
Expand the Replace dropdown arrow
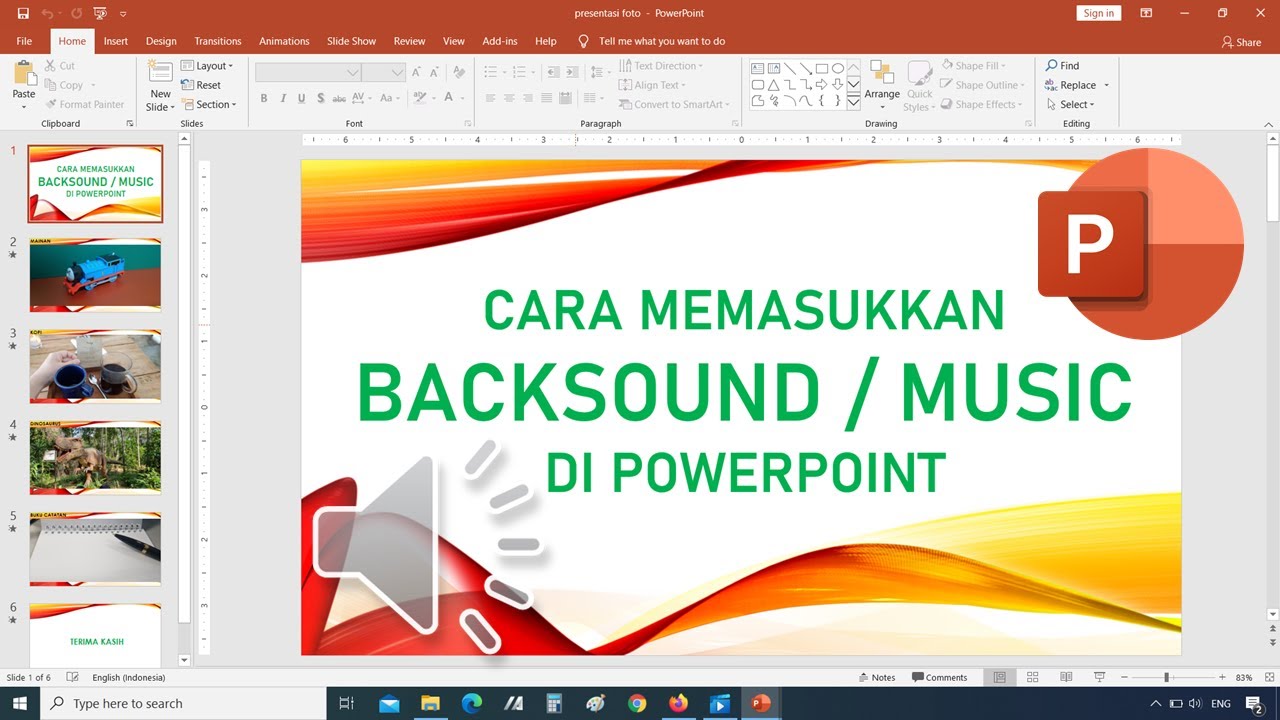click(x=1106, y=85)
